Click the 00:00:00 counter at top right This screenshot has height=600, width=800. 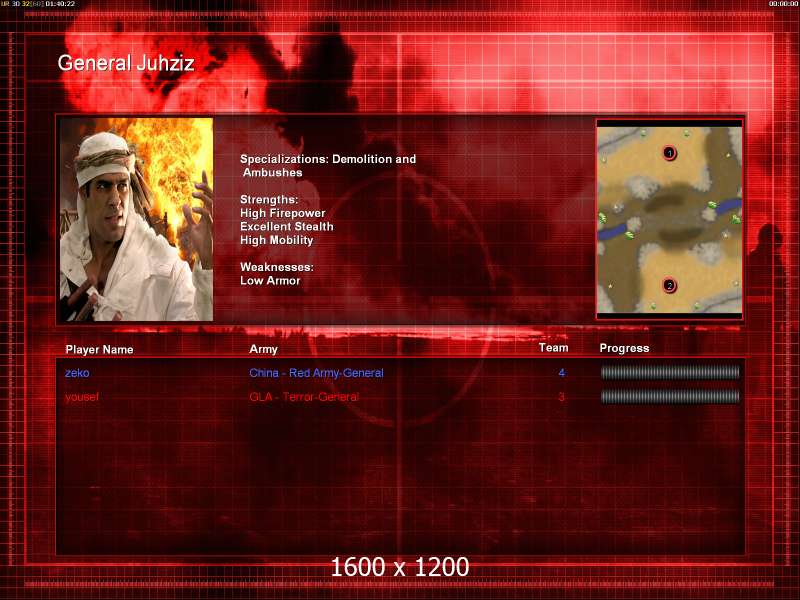coord(784,4)
